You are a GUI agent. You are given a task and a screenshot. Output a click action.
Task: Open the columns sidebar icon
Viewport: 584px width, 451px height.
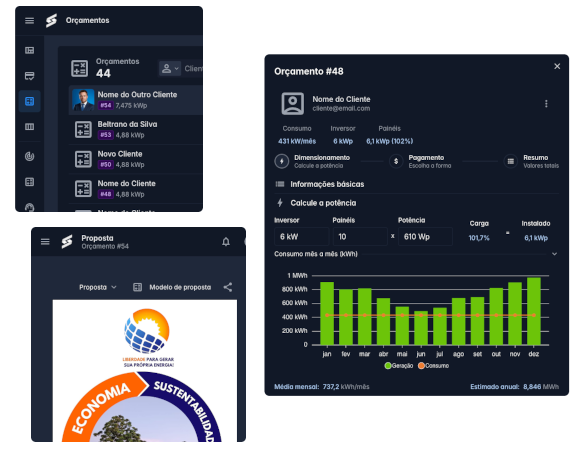pyautogui.click(x=29, y=127)
